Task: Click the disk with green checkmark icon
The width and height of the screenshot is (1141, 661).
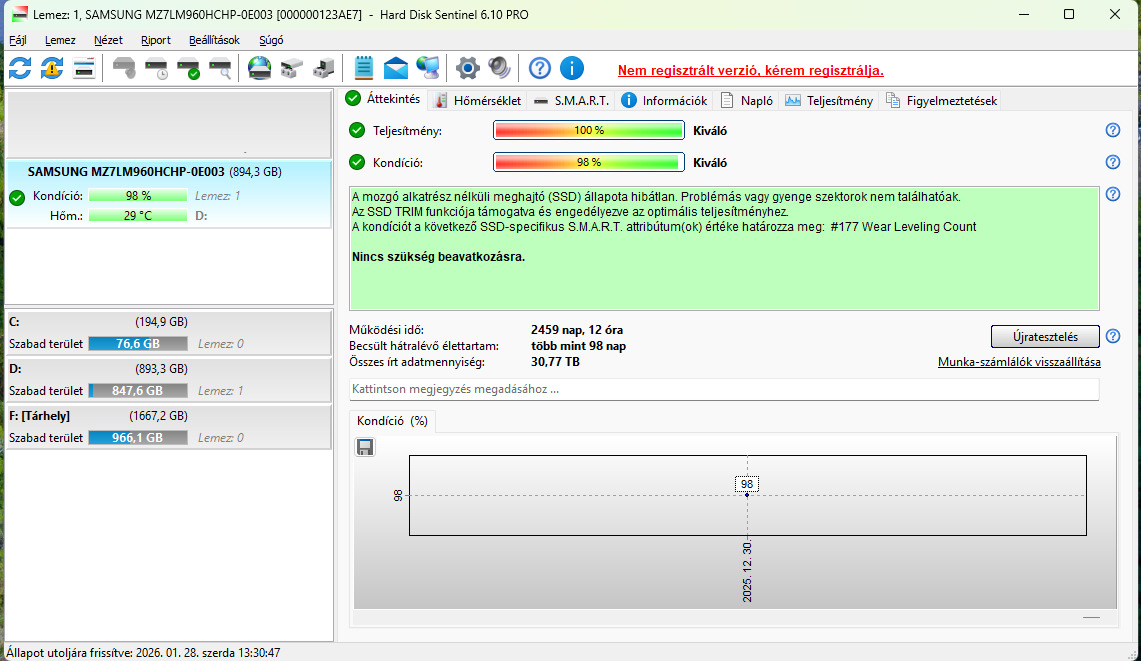Action: pos(188,68)
